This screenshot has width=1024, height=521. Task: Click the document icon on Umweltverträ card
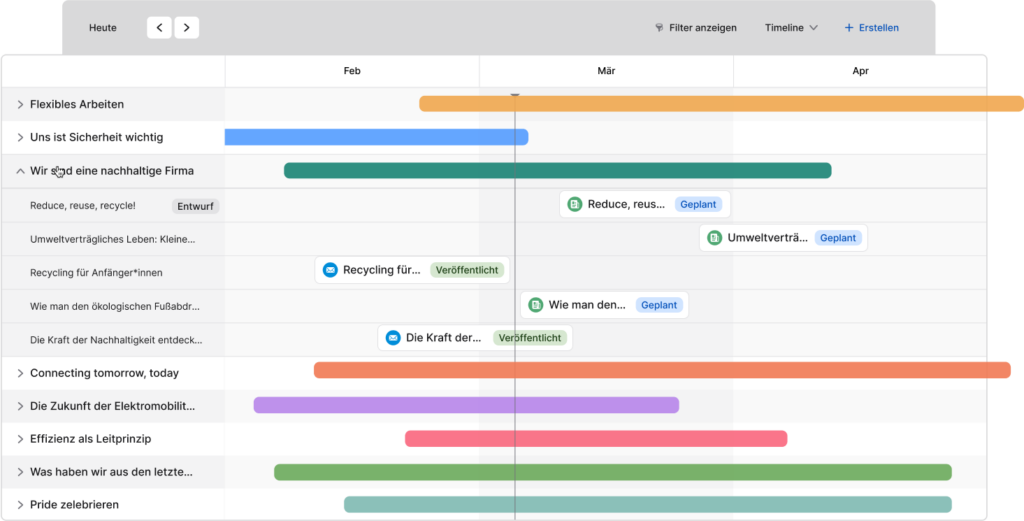(x=714, y=238)
